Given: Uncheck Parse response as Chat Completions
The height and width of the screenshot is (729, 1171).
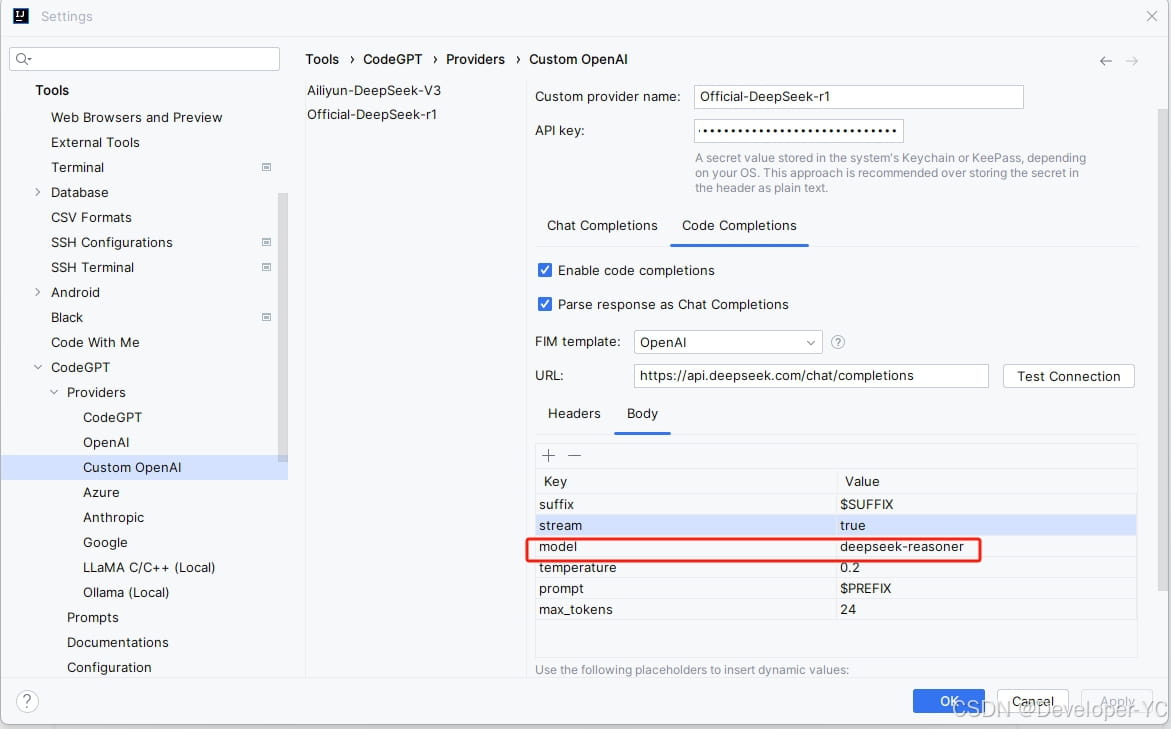Looking at the screenshot, I should pos(545,304).
